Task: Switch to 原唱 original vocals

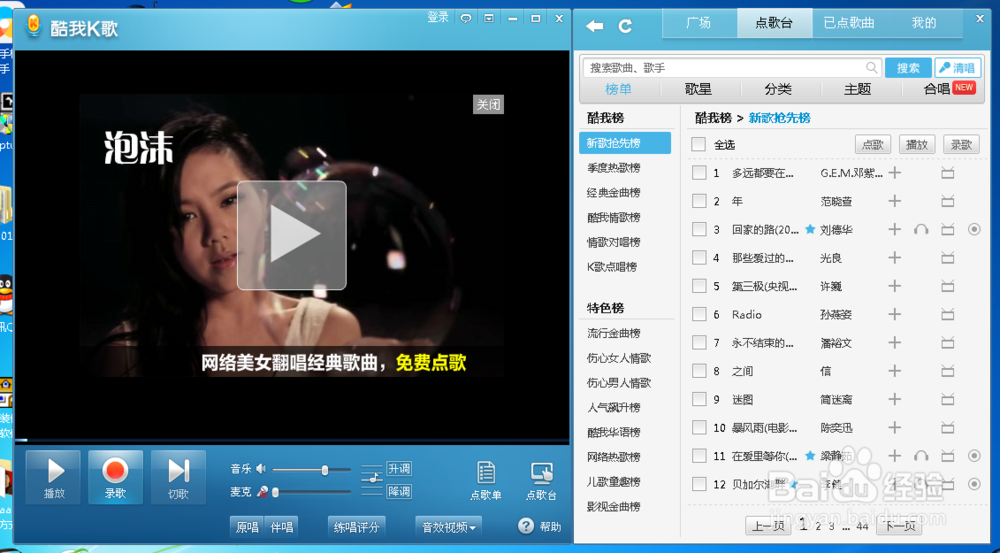Action: click(x=247, y=527)
